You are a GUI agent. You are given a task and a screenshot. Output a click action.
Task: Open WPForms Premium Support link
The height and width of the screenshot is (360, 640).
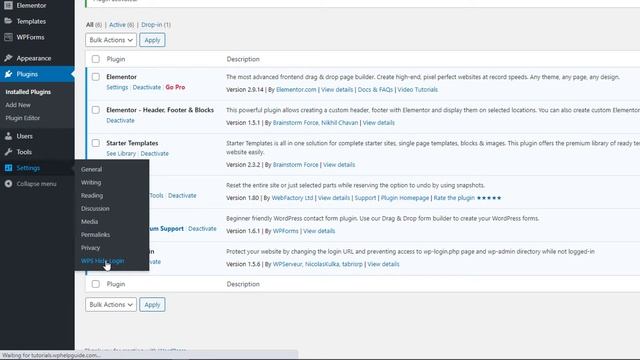(x=166, y=229)
